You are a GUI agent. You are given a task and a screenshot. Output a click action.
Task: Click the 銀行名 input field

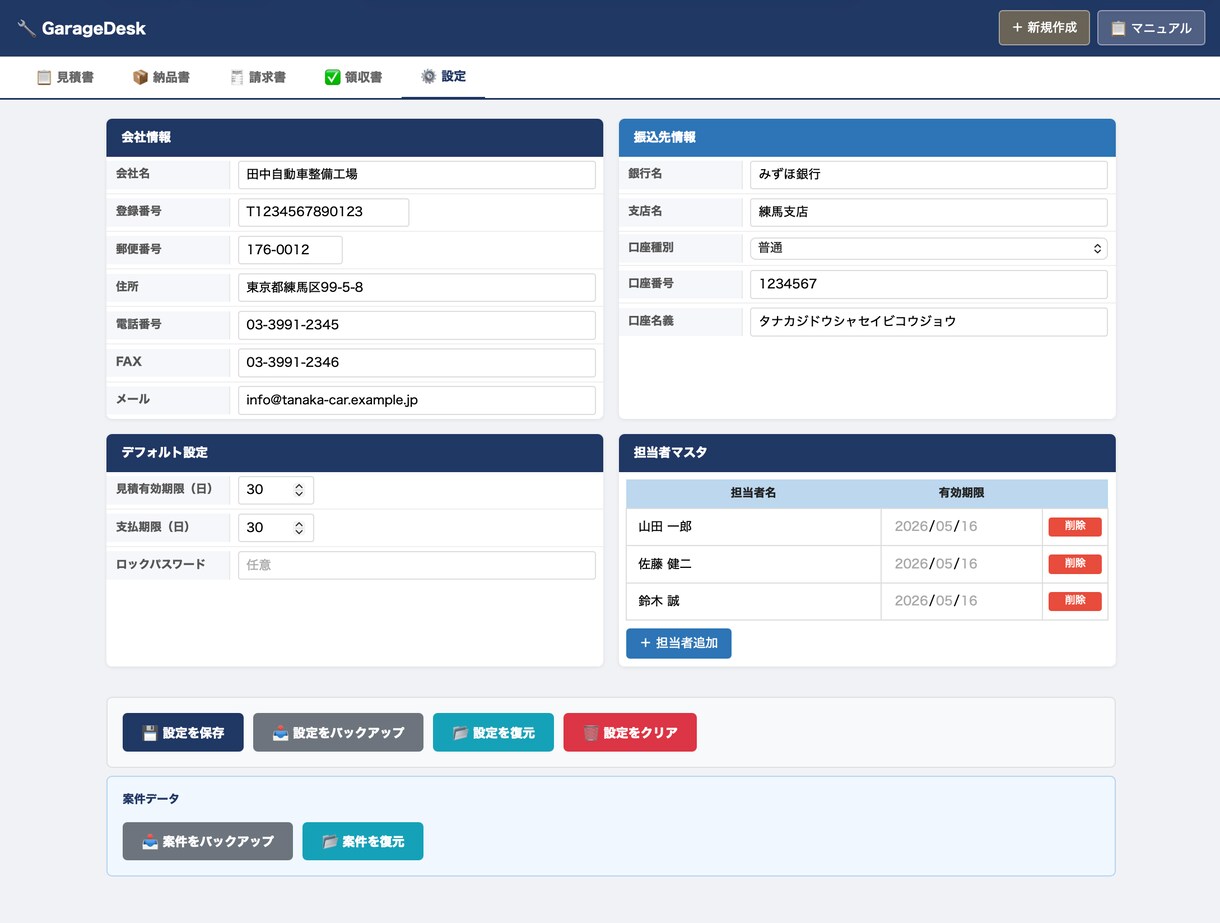(929, 175)
